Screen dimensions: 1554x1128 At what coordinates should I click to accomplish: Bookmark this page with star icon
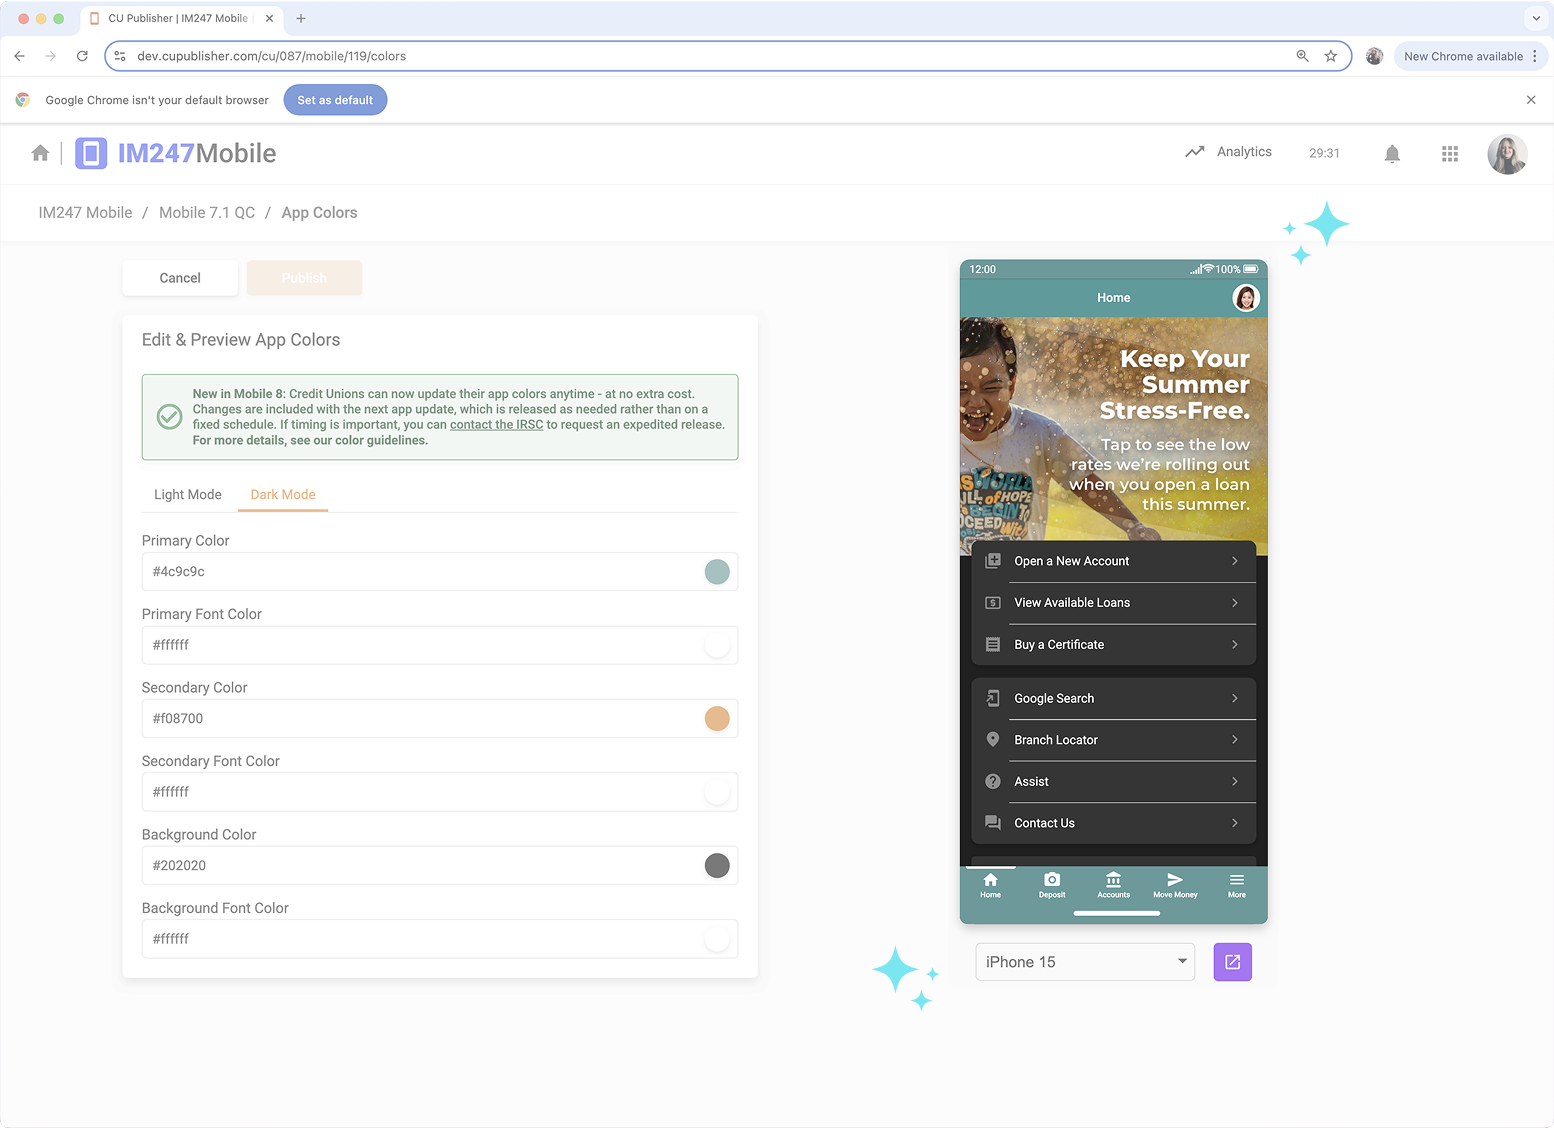click(1331, 56)
